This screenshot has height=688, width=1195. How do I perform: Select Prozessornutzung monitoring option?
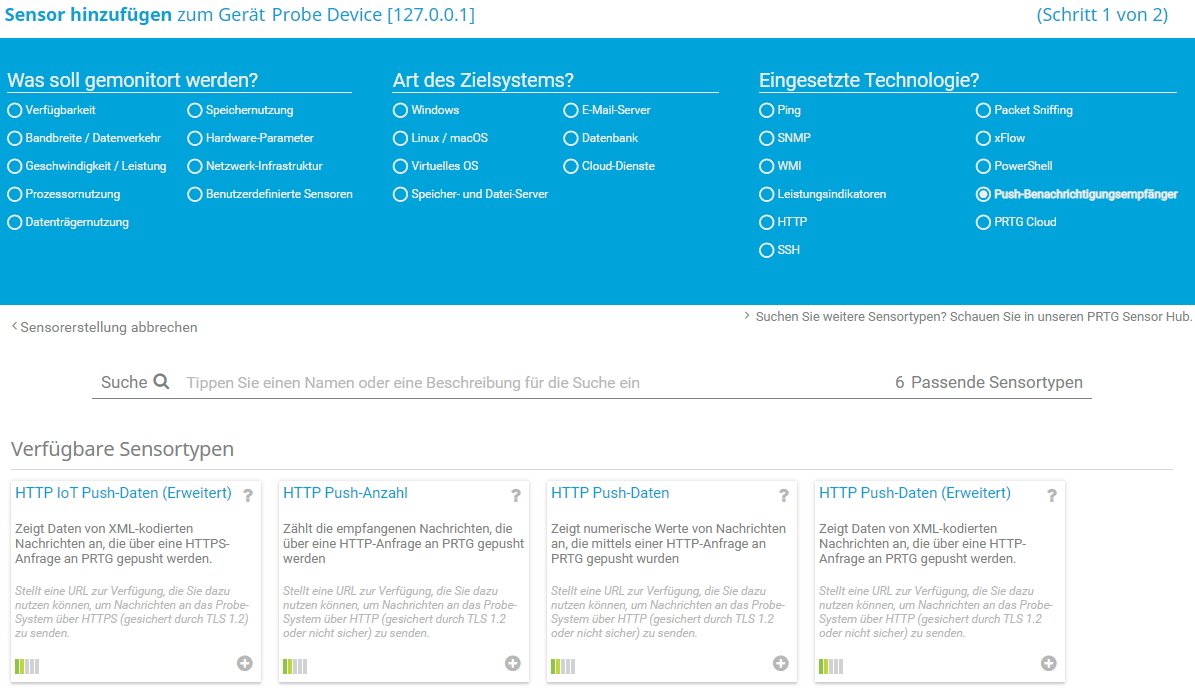pyautogui.click(x=15, y=194)
